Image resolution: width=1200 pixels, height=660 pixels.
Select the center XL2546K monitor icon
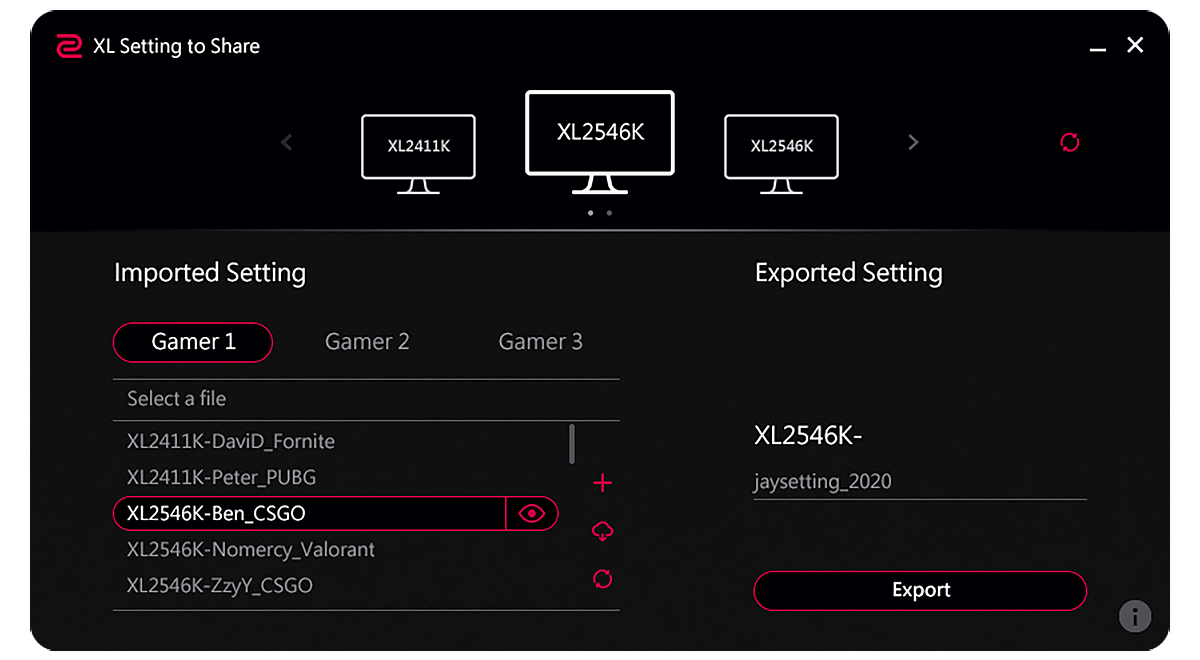600,140
